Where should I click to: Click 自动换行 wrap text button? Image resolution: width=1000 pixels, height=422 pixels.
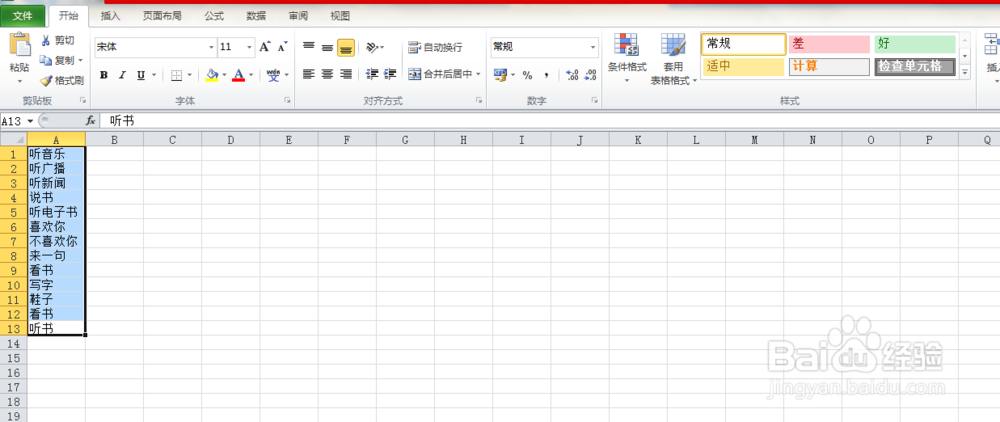[x=435, y=47]
